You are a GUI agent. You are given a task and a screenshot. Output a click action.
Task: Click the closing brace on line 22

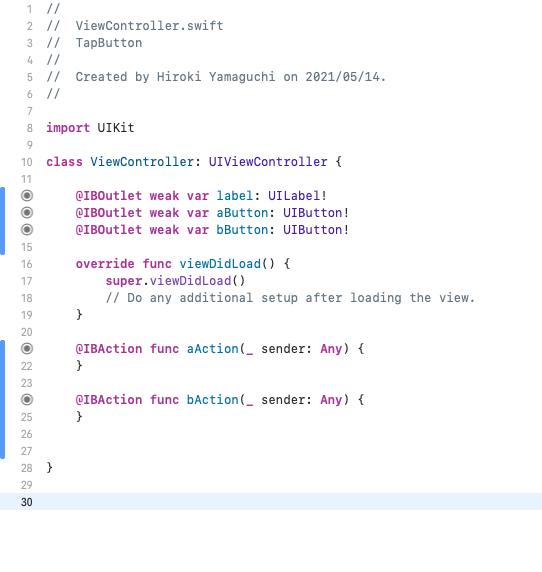coord(79,366)
